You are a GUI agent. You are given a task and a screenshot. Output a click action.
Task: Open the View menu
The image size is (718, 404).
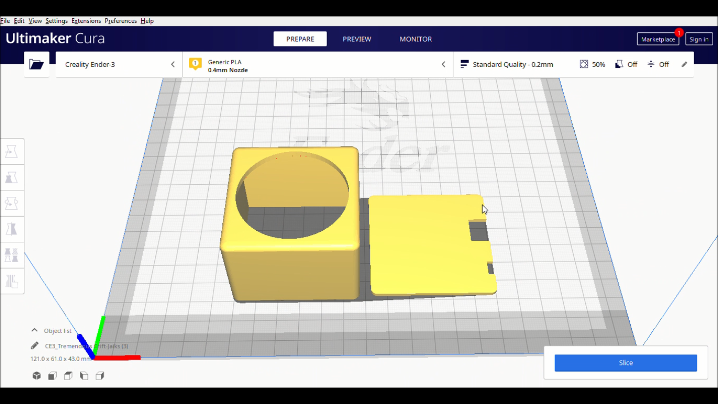pos(35,21)
